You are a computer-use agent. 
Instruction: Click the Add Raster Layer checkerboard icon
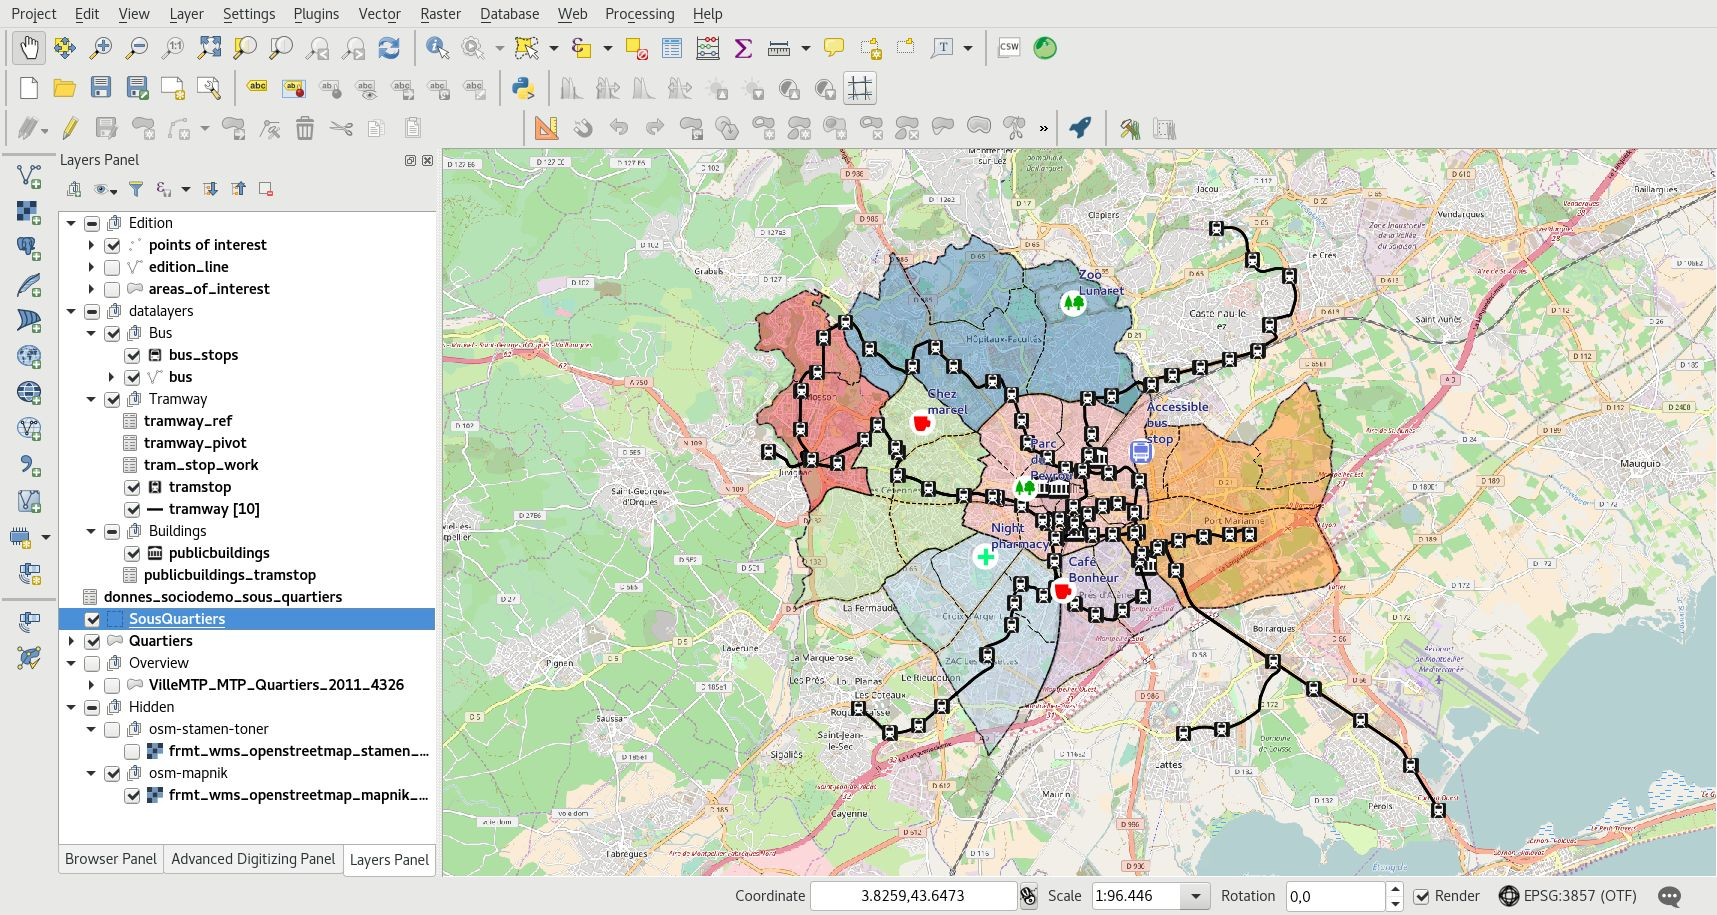pyautogui.click(x=29, y=212)
